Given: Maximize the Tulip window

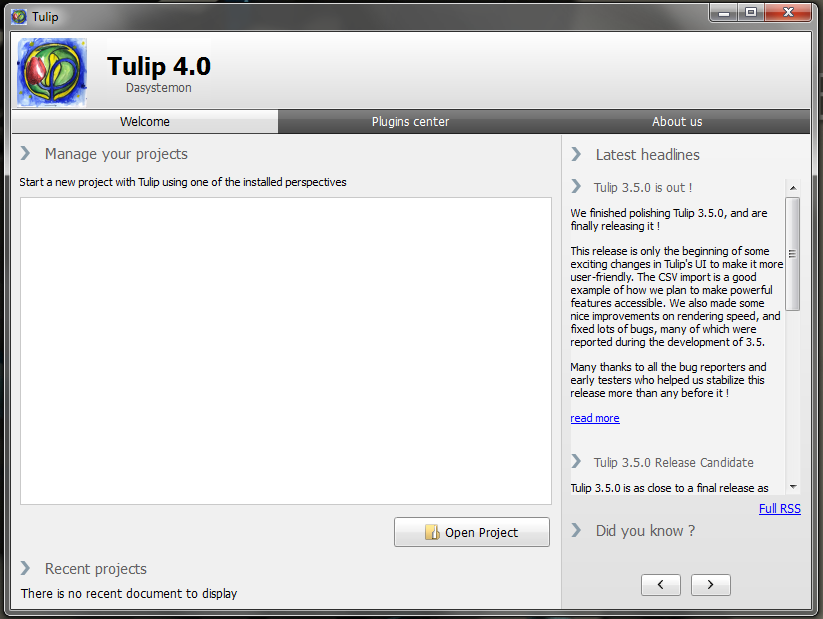Looking at the screenshot, I should [x=751, y=13].
